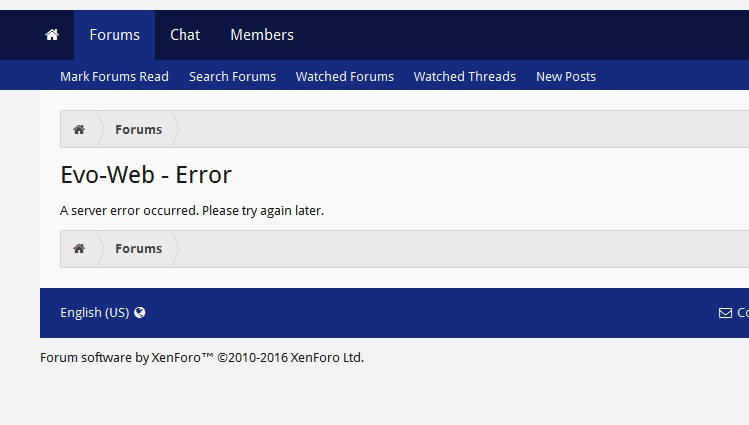The image size is (749, 425).
Task: Open the Search Forums link
Action: 232,76
